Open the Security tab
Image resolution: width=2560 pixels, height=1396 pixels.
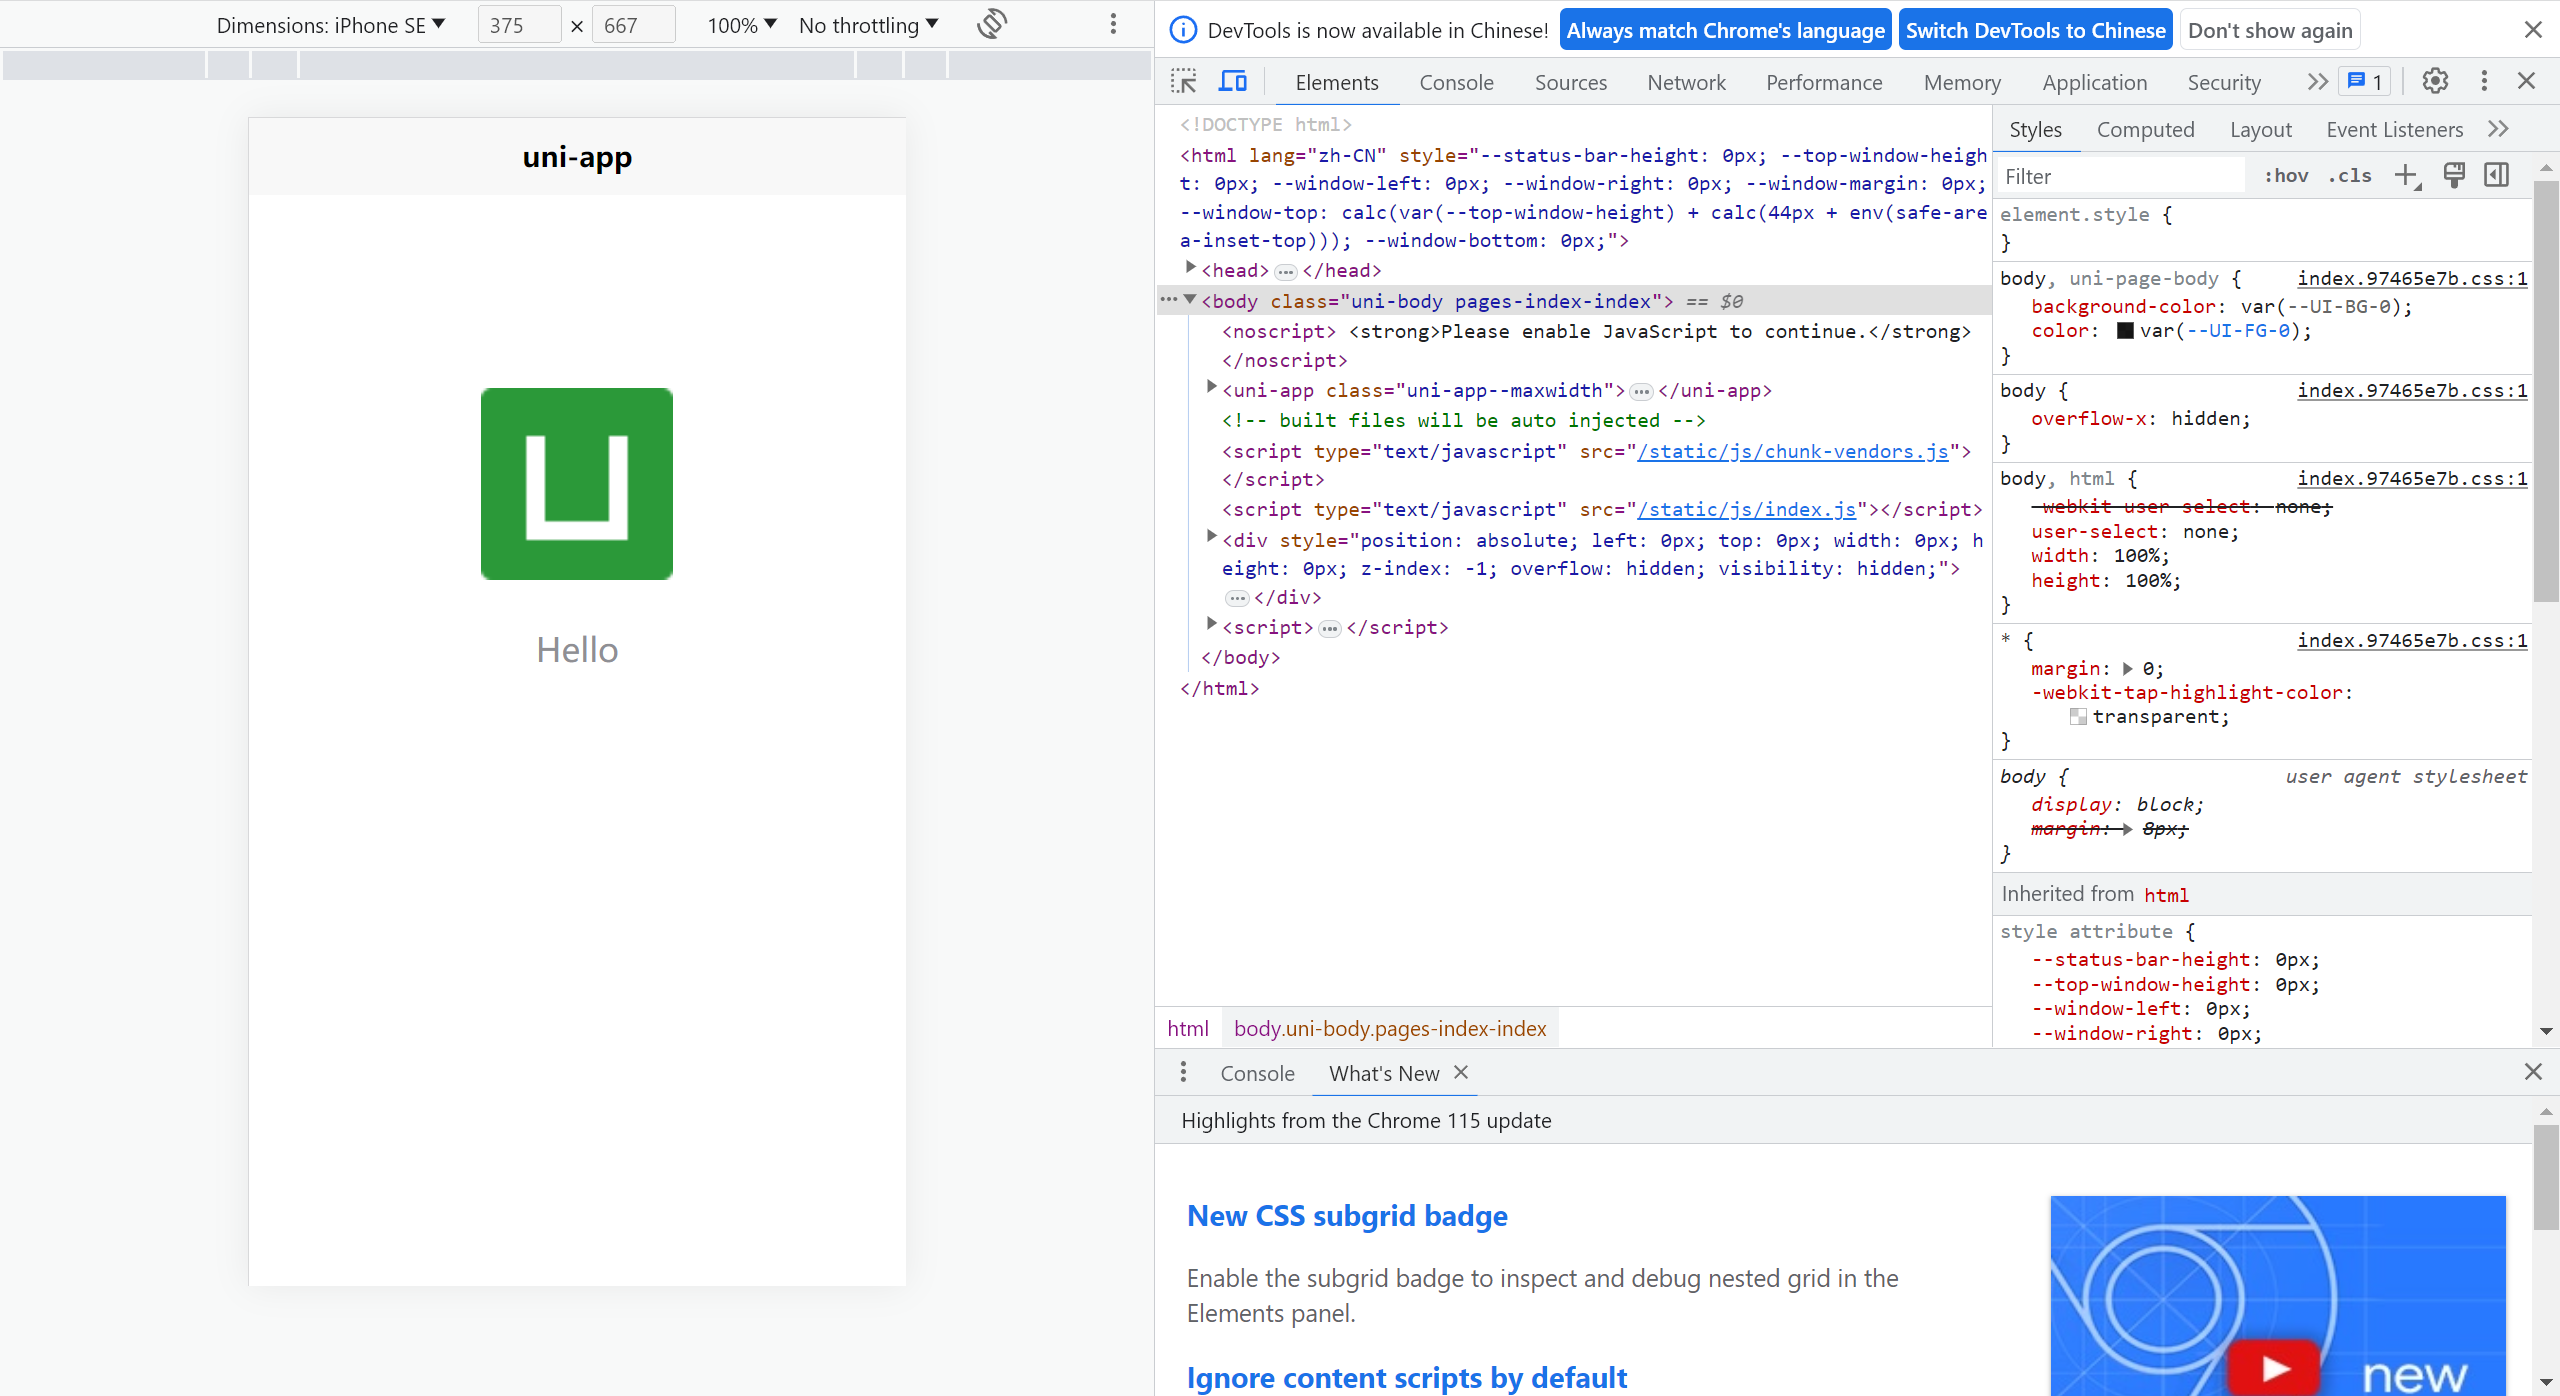coord(2224,82)
